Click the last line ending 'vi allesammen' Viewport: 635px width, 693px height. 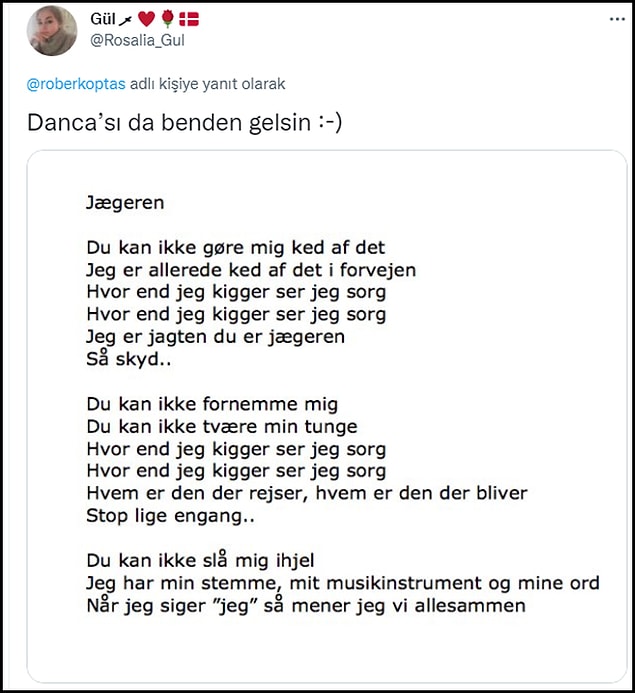click(306, 605)
